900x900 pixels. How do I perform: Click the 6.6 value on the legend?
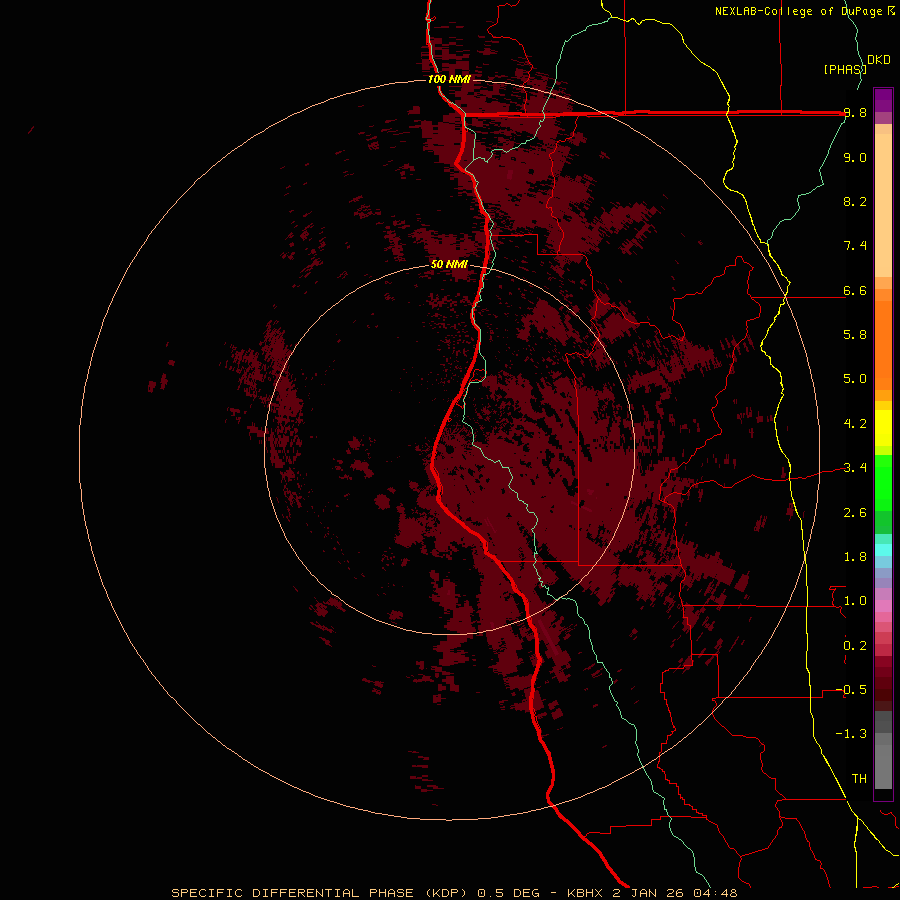(x=855, y=290)
